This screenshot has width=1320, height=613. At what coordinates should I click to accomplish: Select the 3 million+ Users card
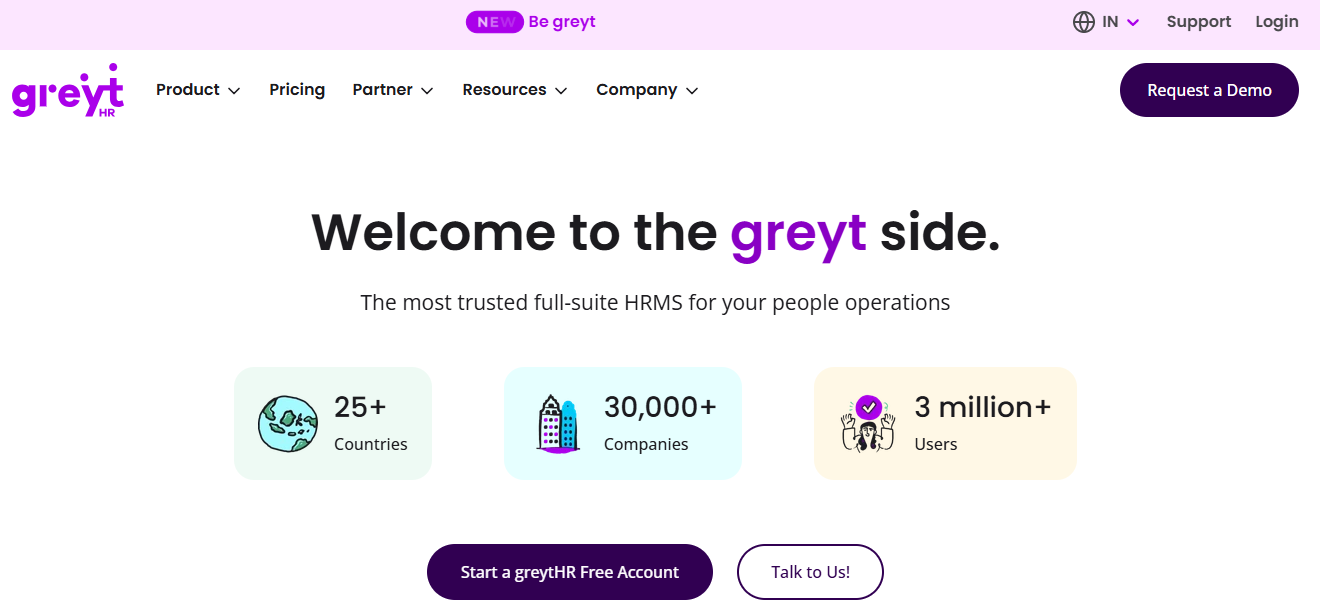coord(945,423)
